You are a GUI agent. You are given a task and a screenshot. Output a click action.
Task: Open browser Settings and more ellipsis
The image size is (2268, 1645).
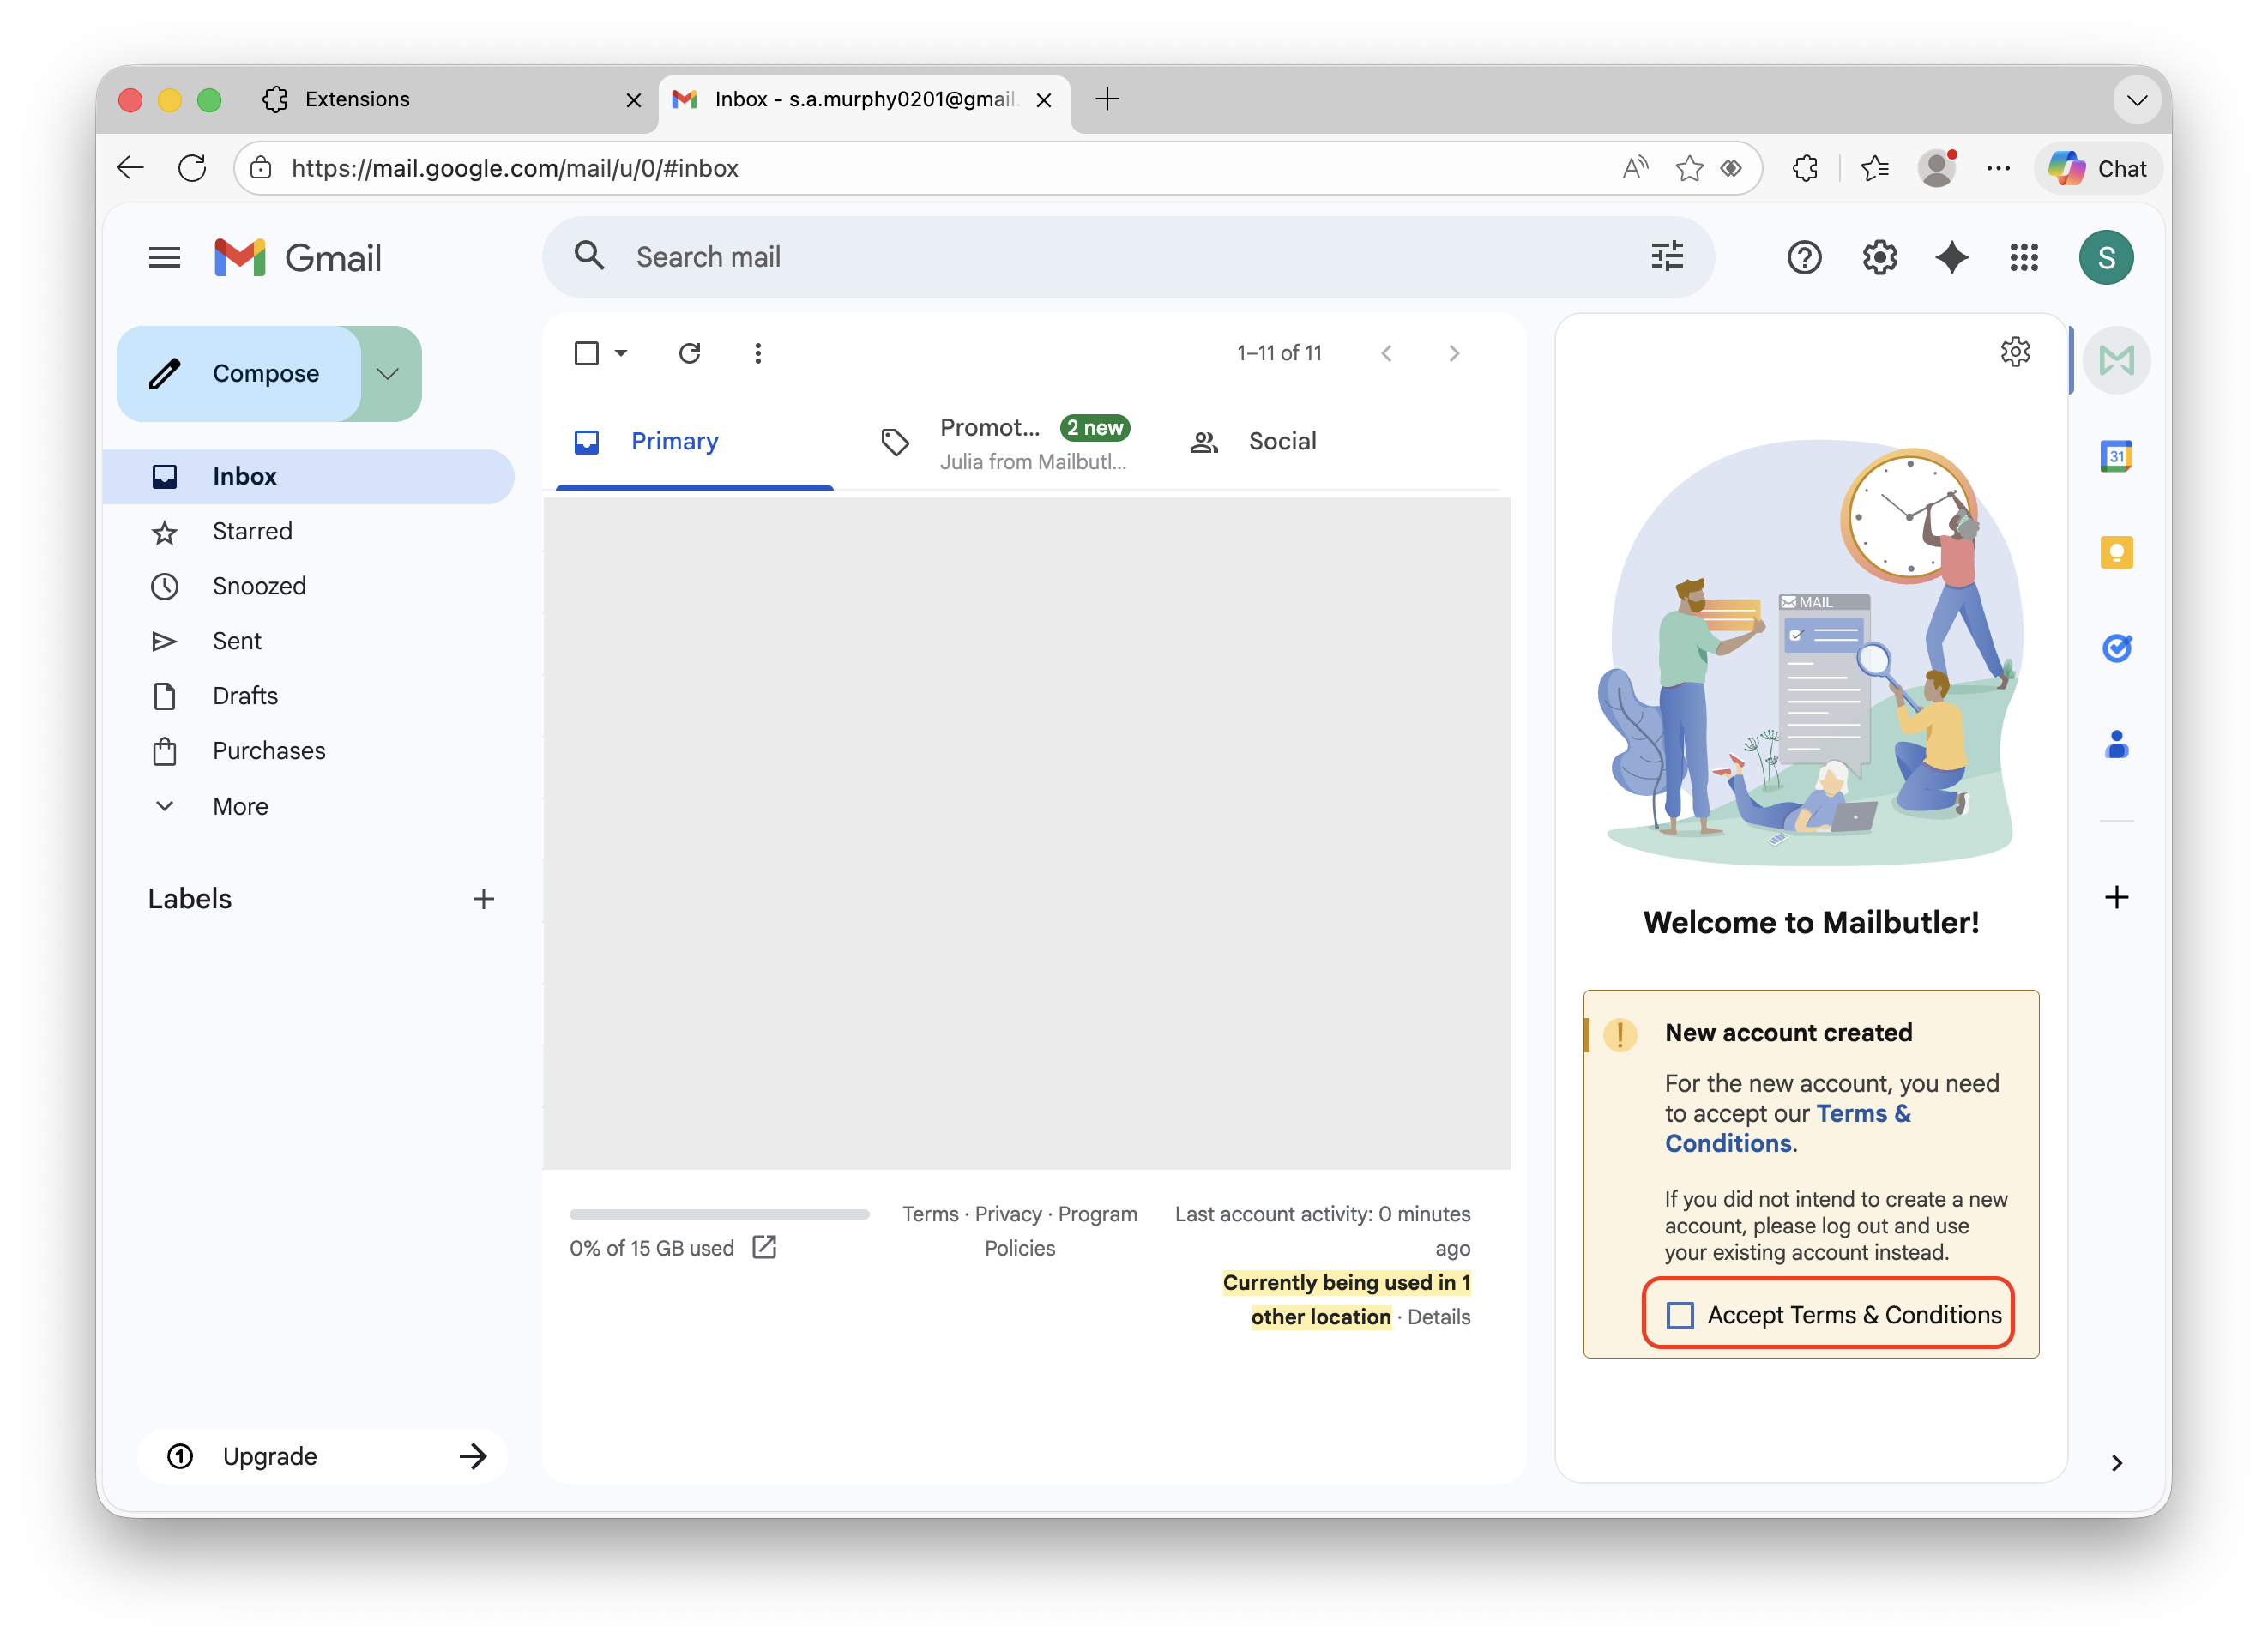(x=1998, y=168)
